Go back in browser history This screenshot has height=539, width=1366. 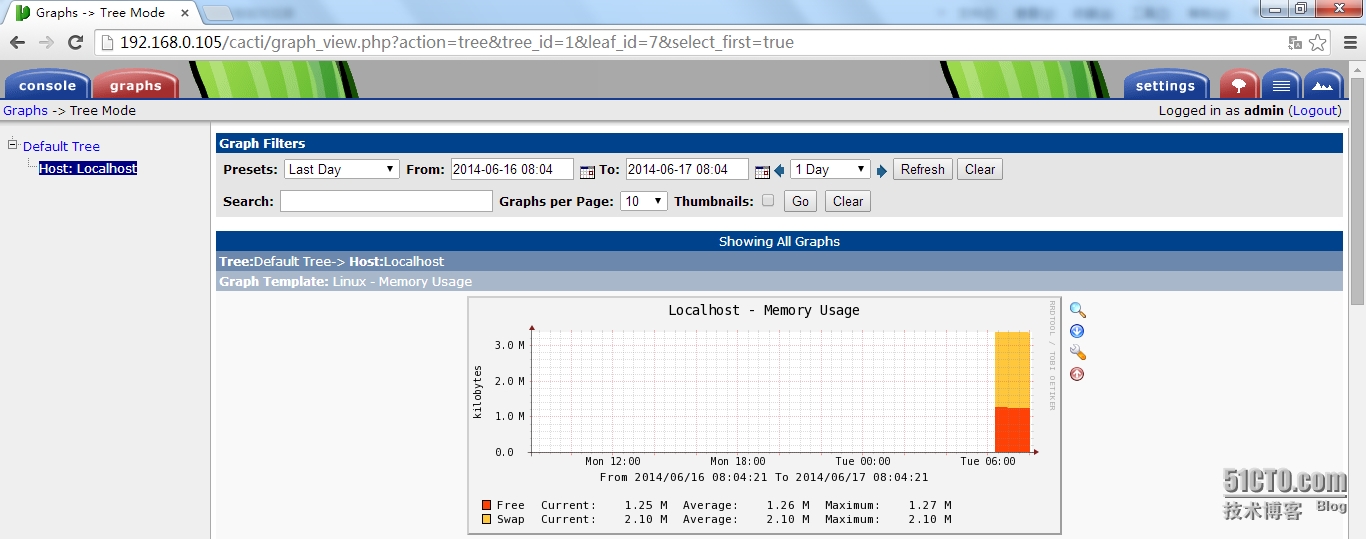point(17,42)
